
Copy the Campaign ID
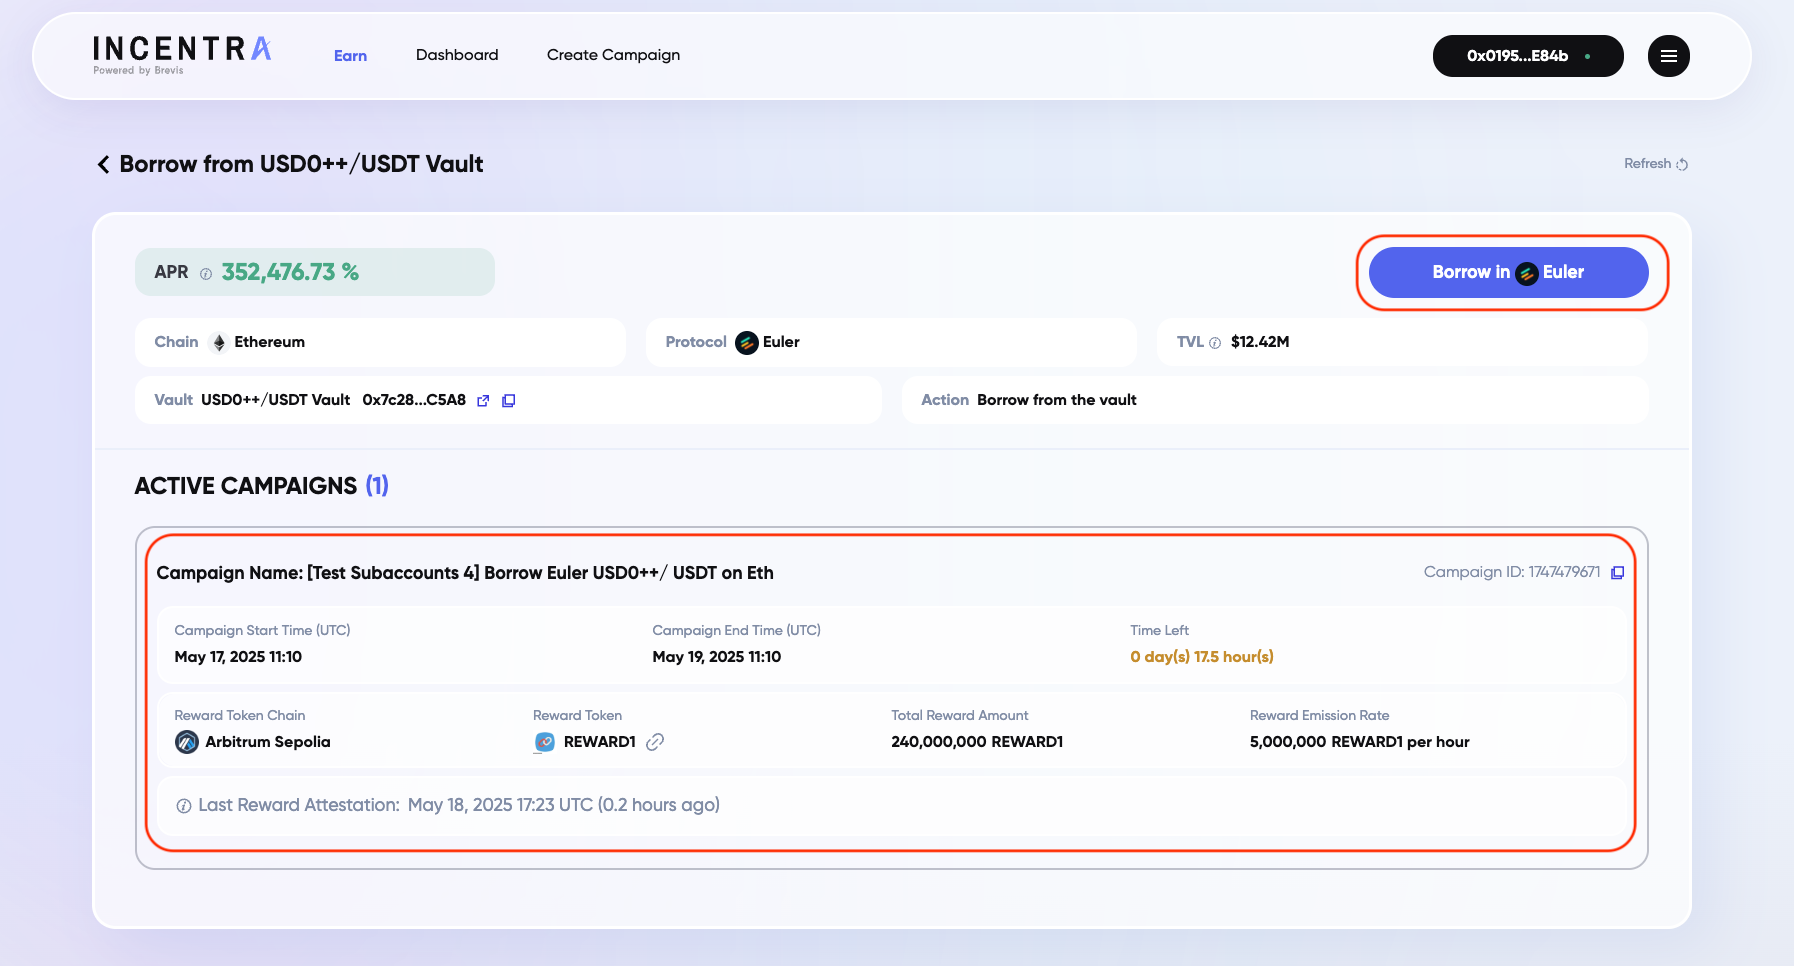pyautogui.click(x=1617, y=573)
